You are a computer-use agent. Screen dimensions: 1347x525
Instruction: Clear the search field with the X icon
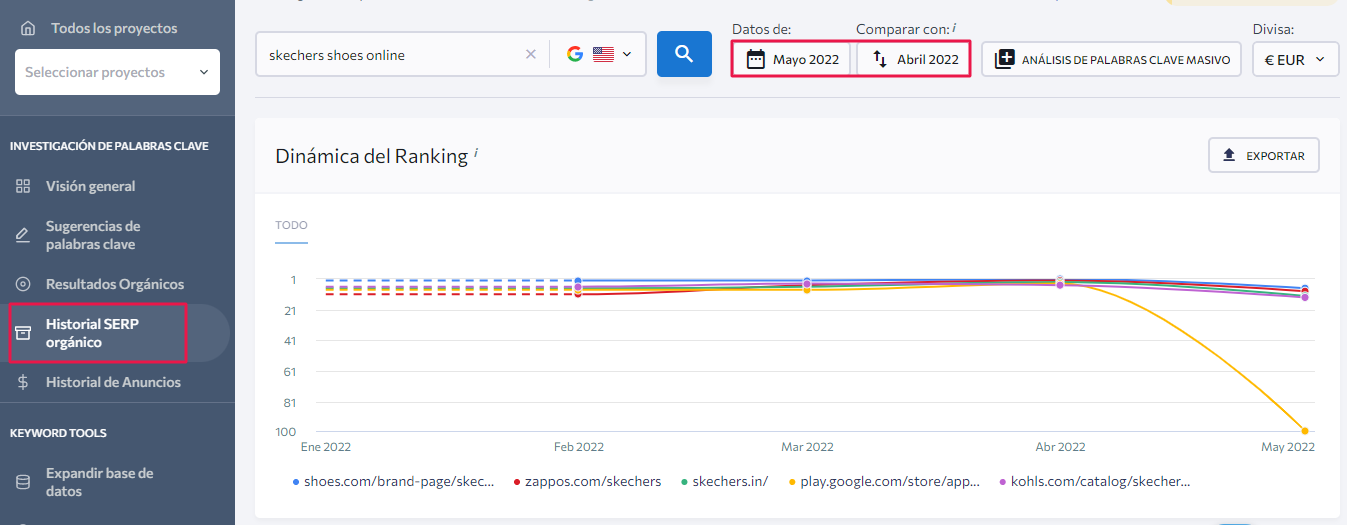(531, 55)
